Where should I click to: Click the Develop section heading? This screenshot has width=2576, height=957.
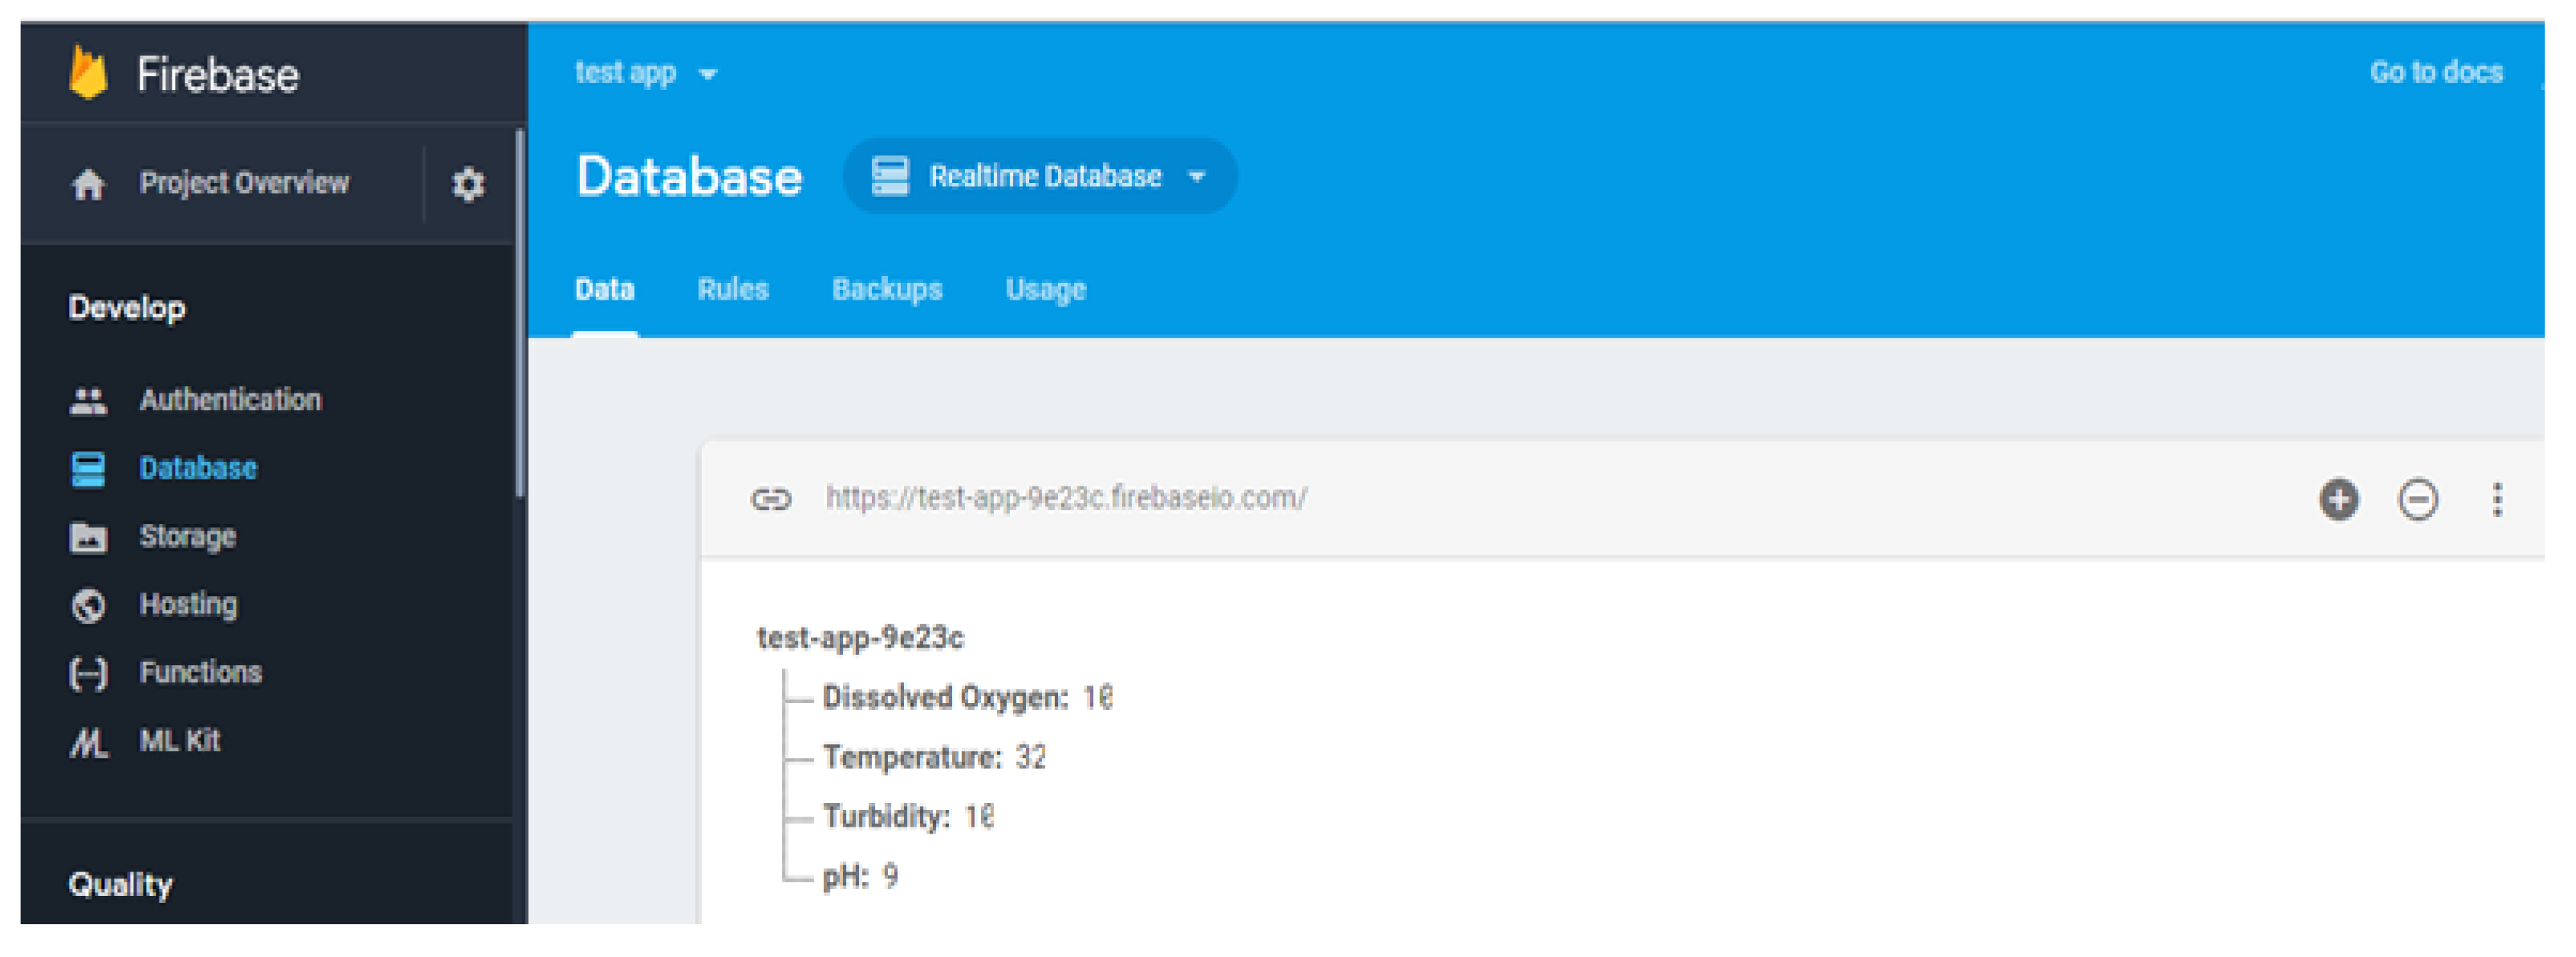[126, 308]
